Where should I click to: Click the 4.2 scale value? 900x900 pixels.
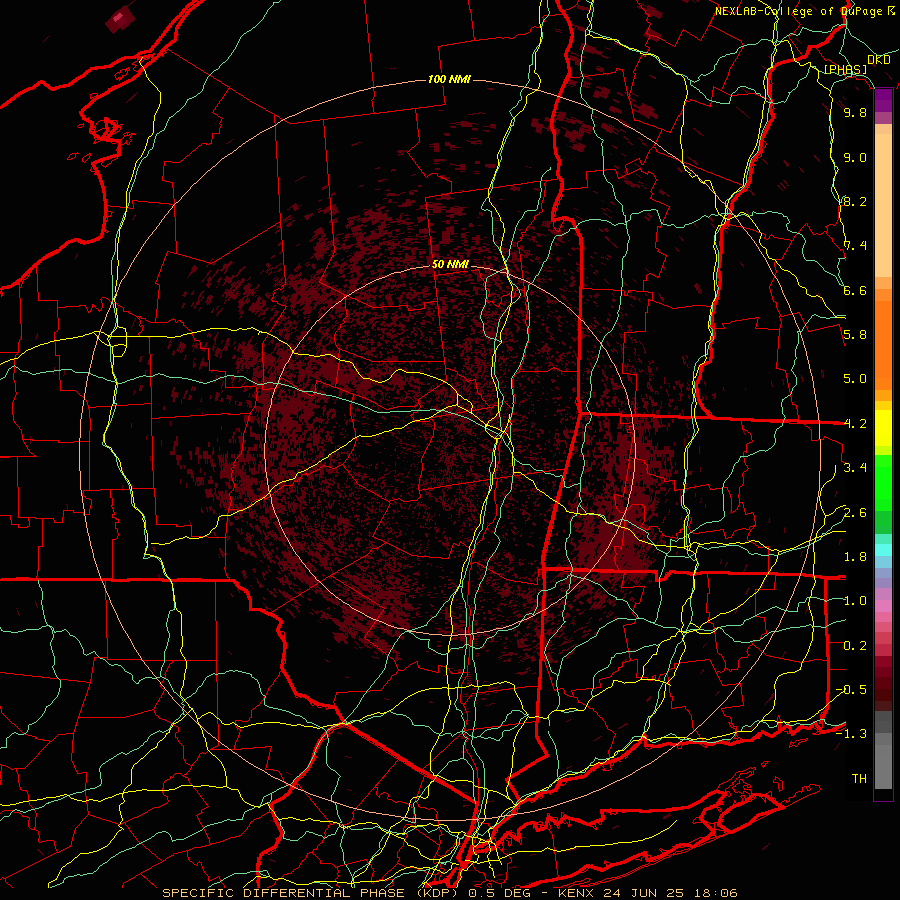(855, 424)
